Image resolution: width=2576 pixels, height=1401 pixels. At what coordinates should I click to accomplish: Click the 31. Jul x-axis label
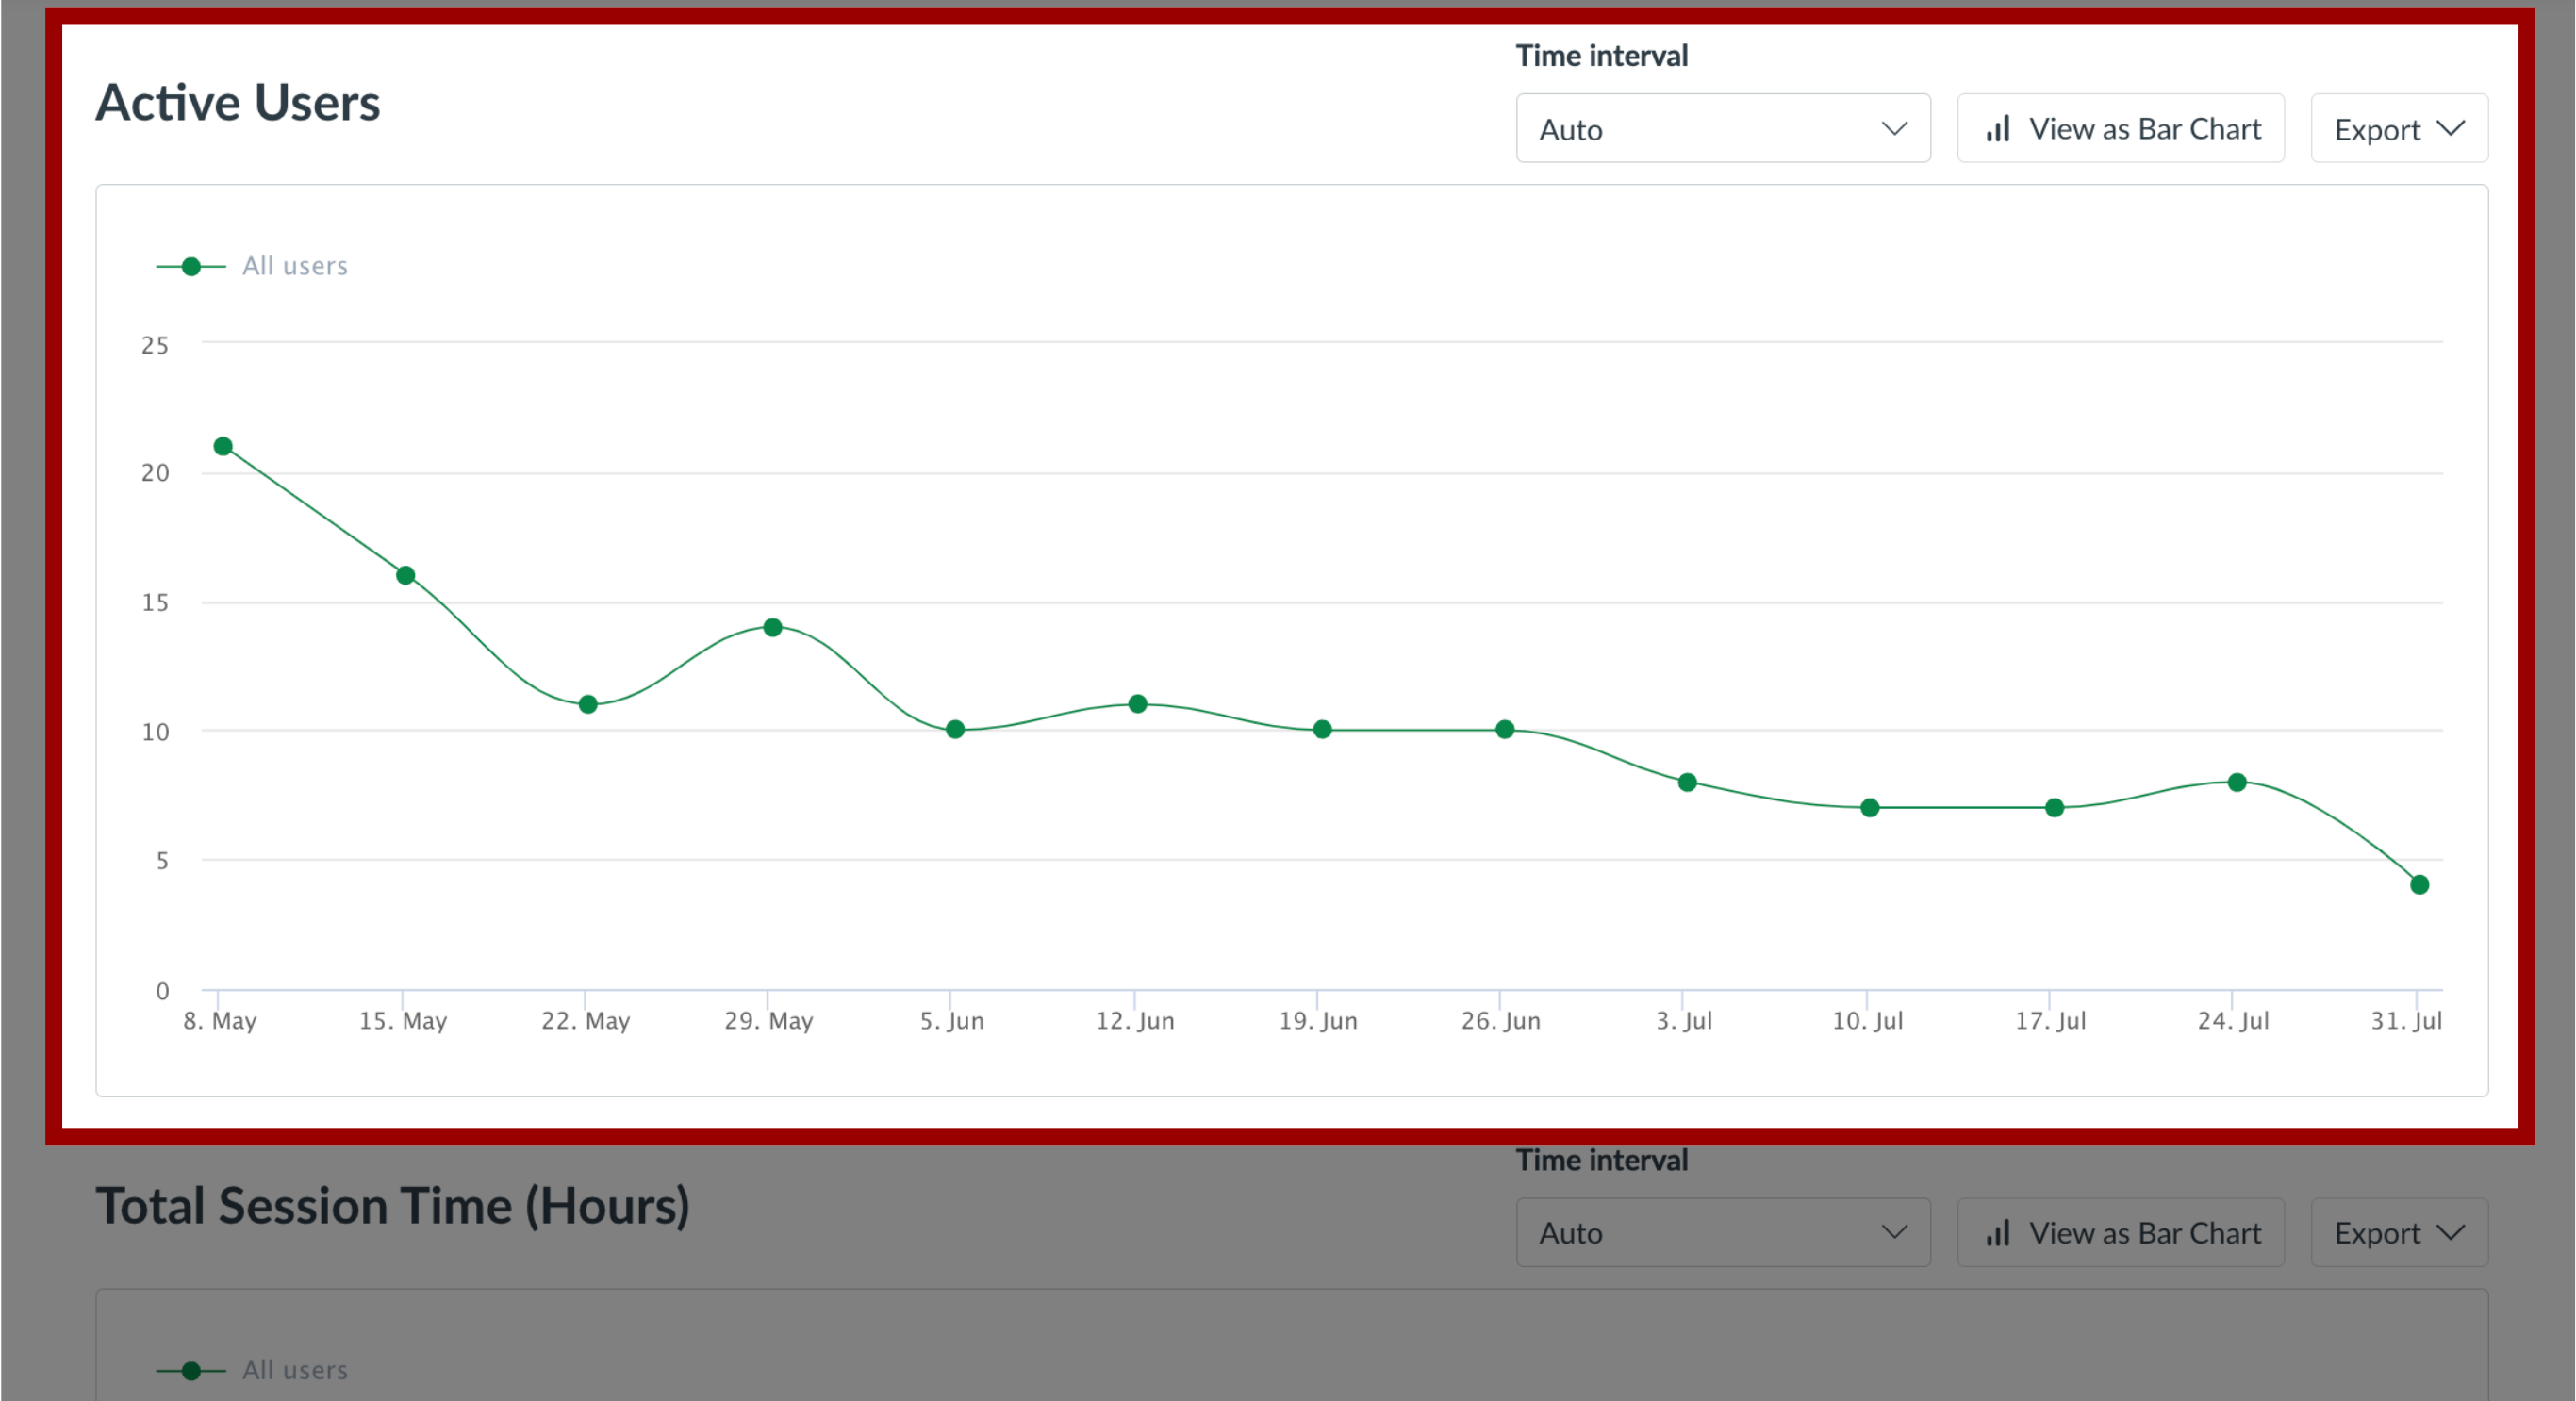(x=2406, y=1021)
